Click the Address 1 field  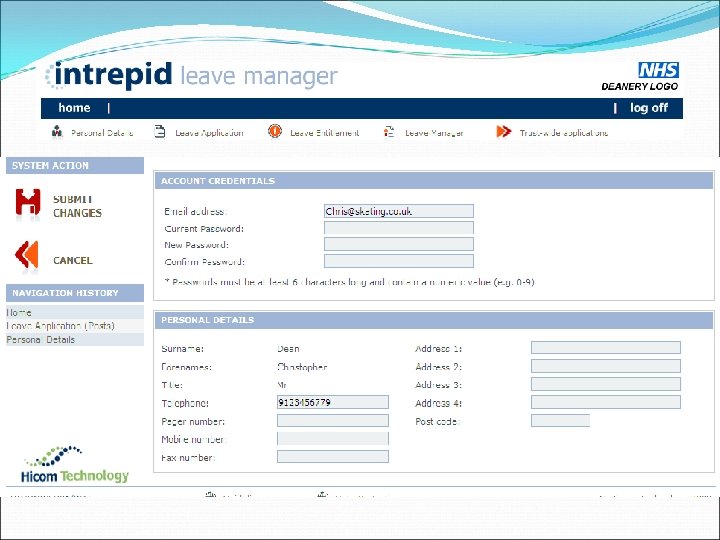coord(606,348)
